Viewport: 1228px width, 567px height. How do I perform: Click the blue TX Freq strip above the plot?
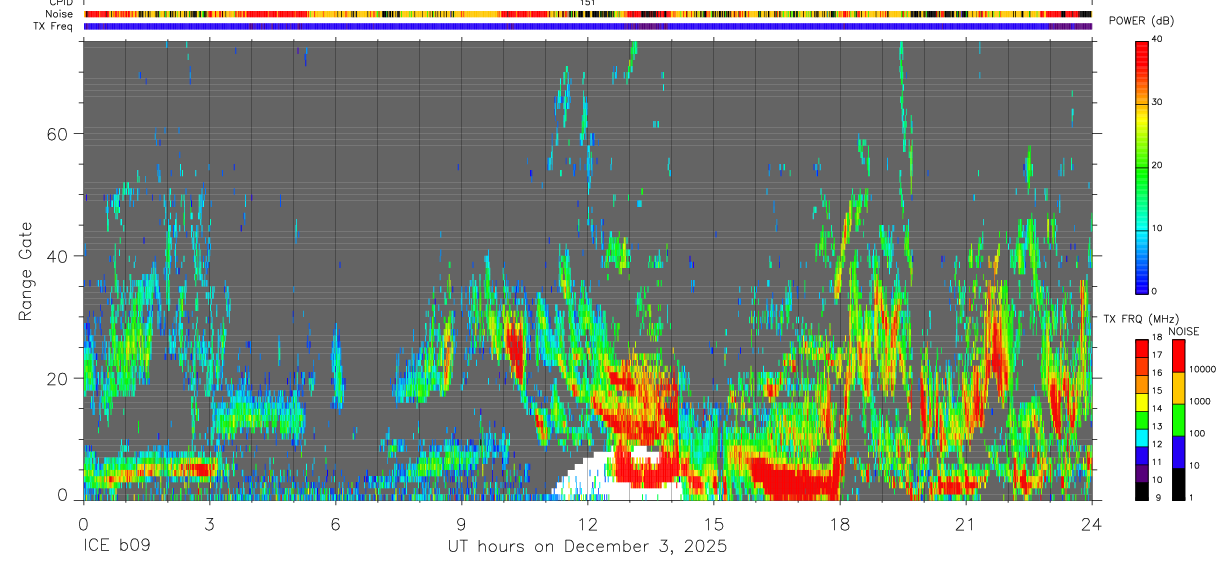point(587,26)
